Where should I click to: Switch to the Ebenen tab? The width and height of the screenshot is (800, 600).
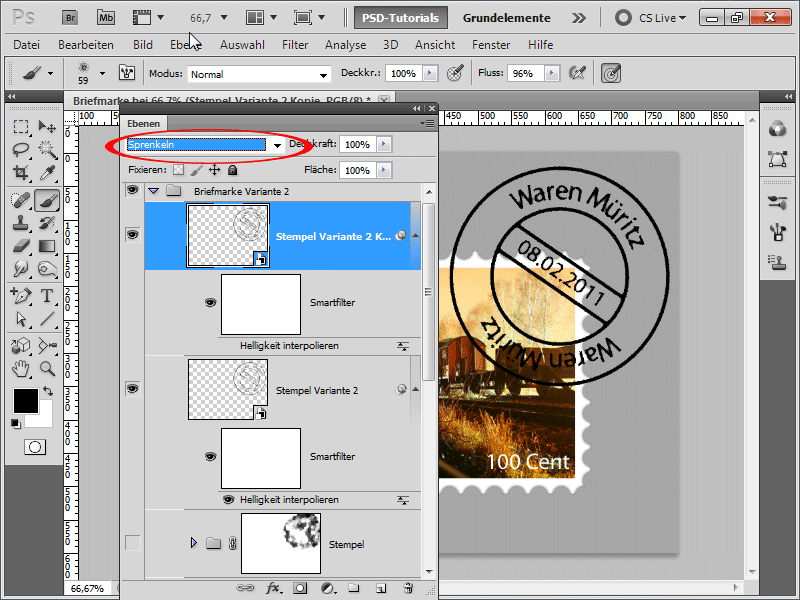143,123
